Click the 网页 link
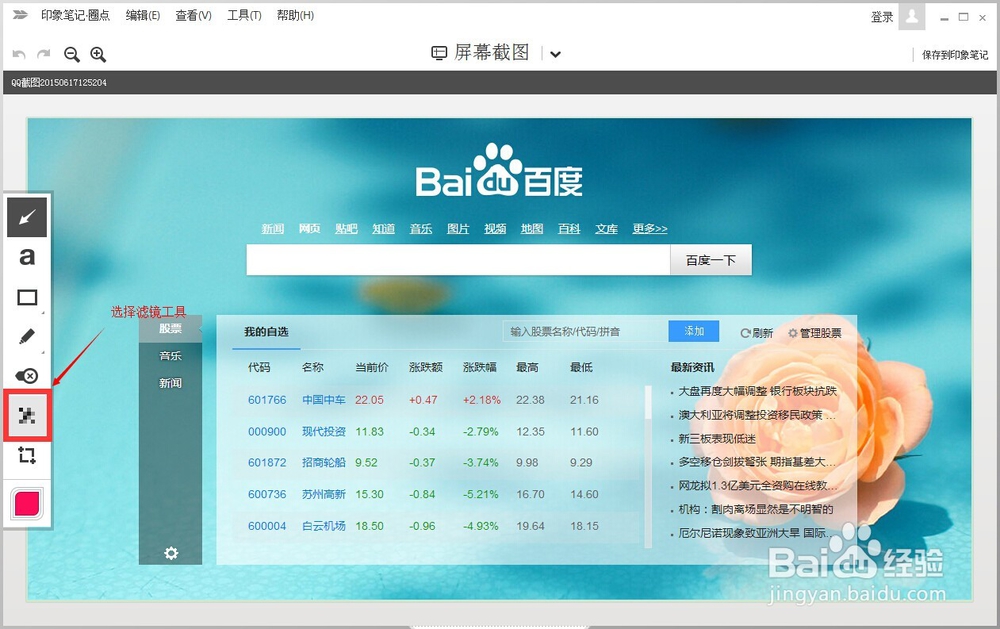1000x629 pixels. pyautogui.click(x=310, y=228)
